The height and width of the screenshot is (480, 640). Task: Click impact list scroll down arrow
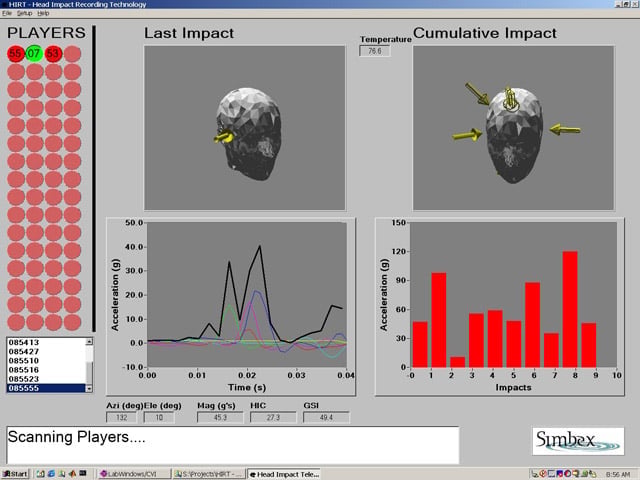(x=89, y=389)
